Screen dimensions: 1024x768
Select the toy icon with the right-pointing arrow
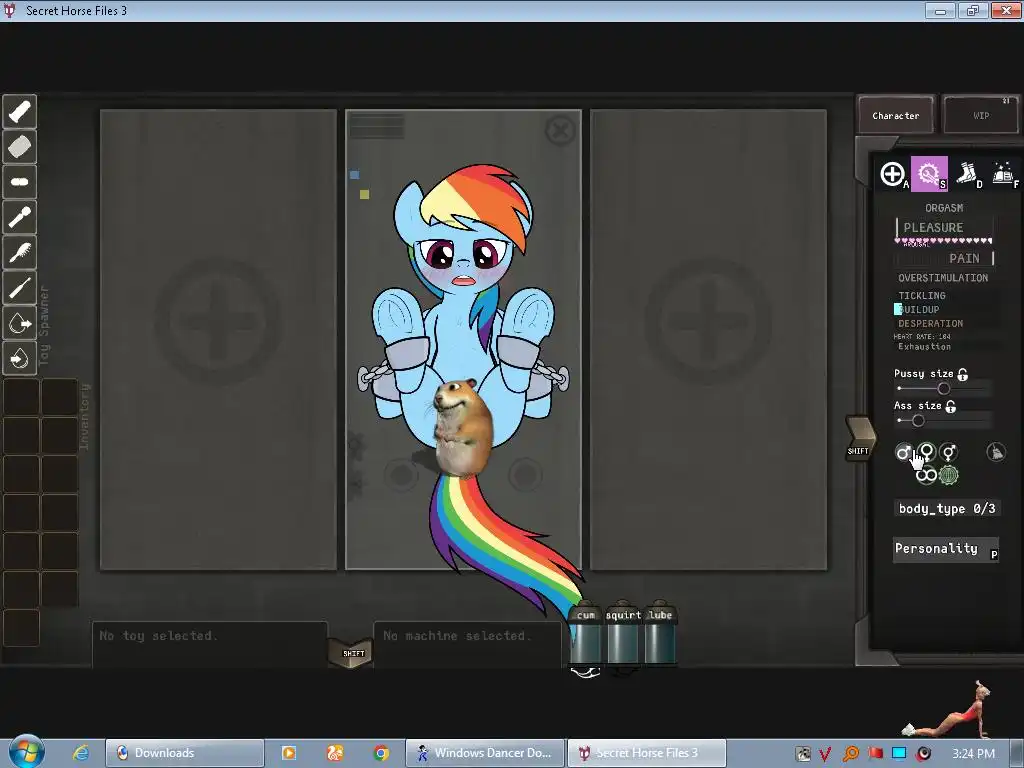pos(20,323)
